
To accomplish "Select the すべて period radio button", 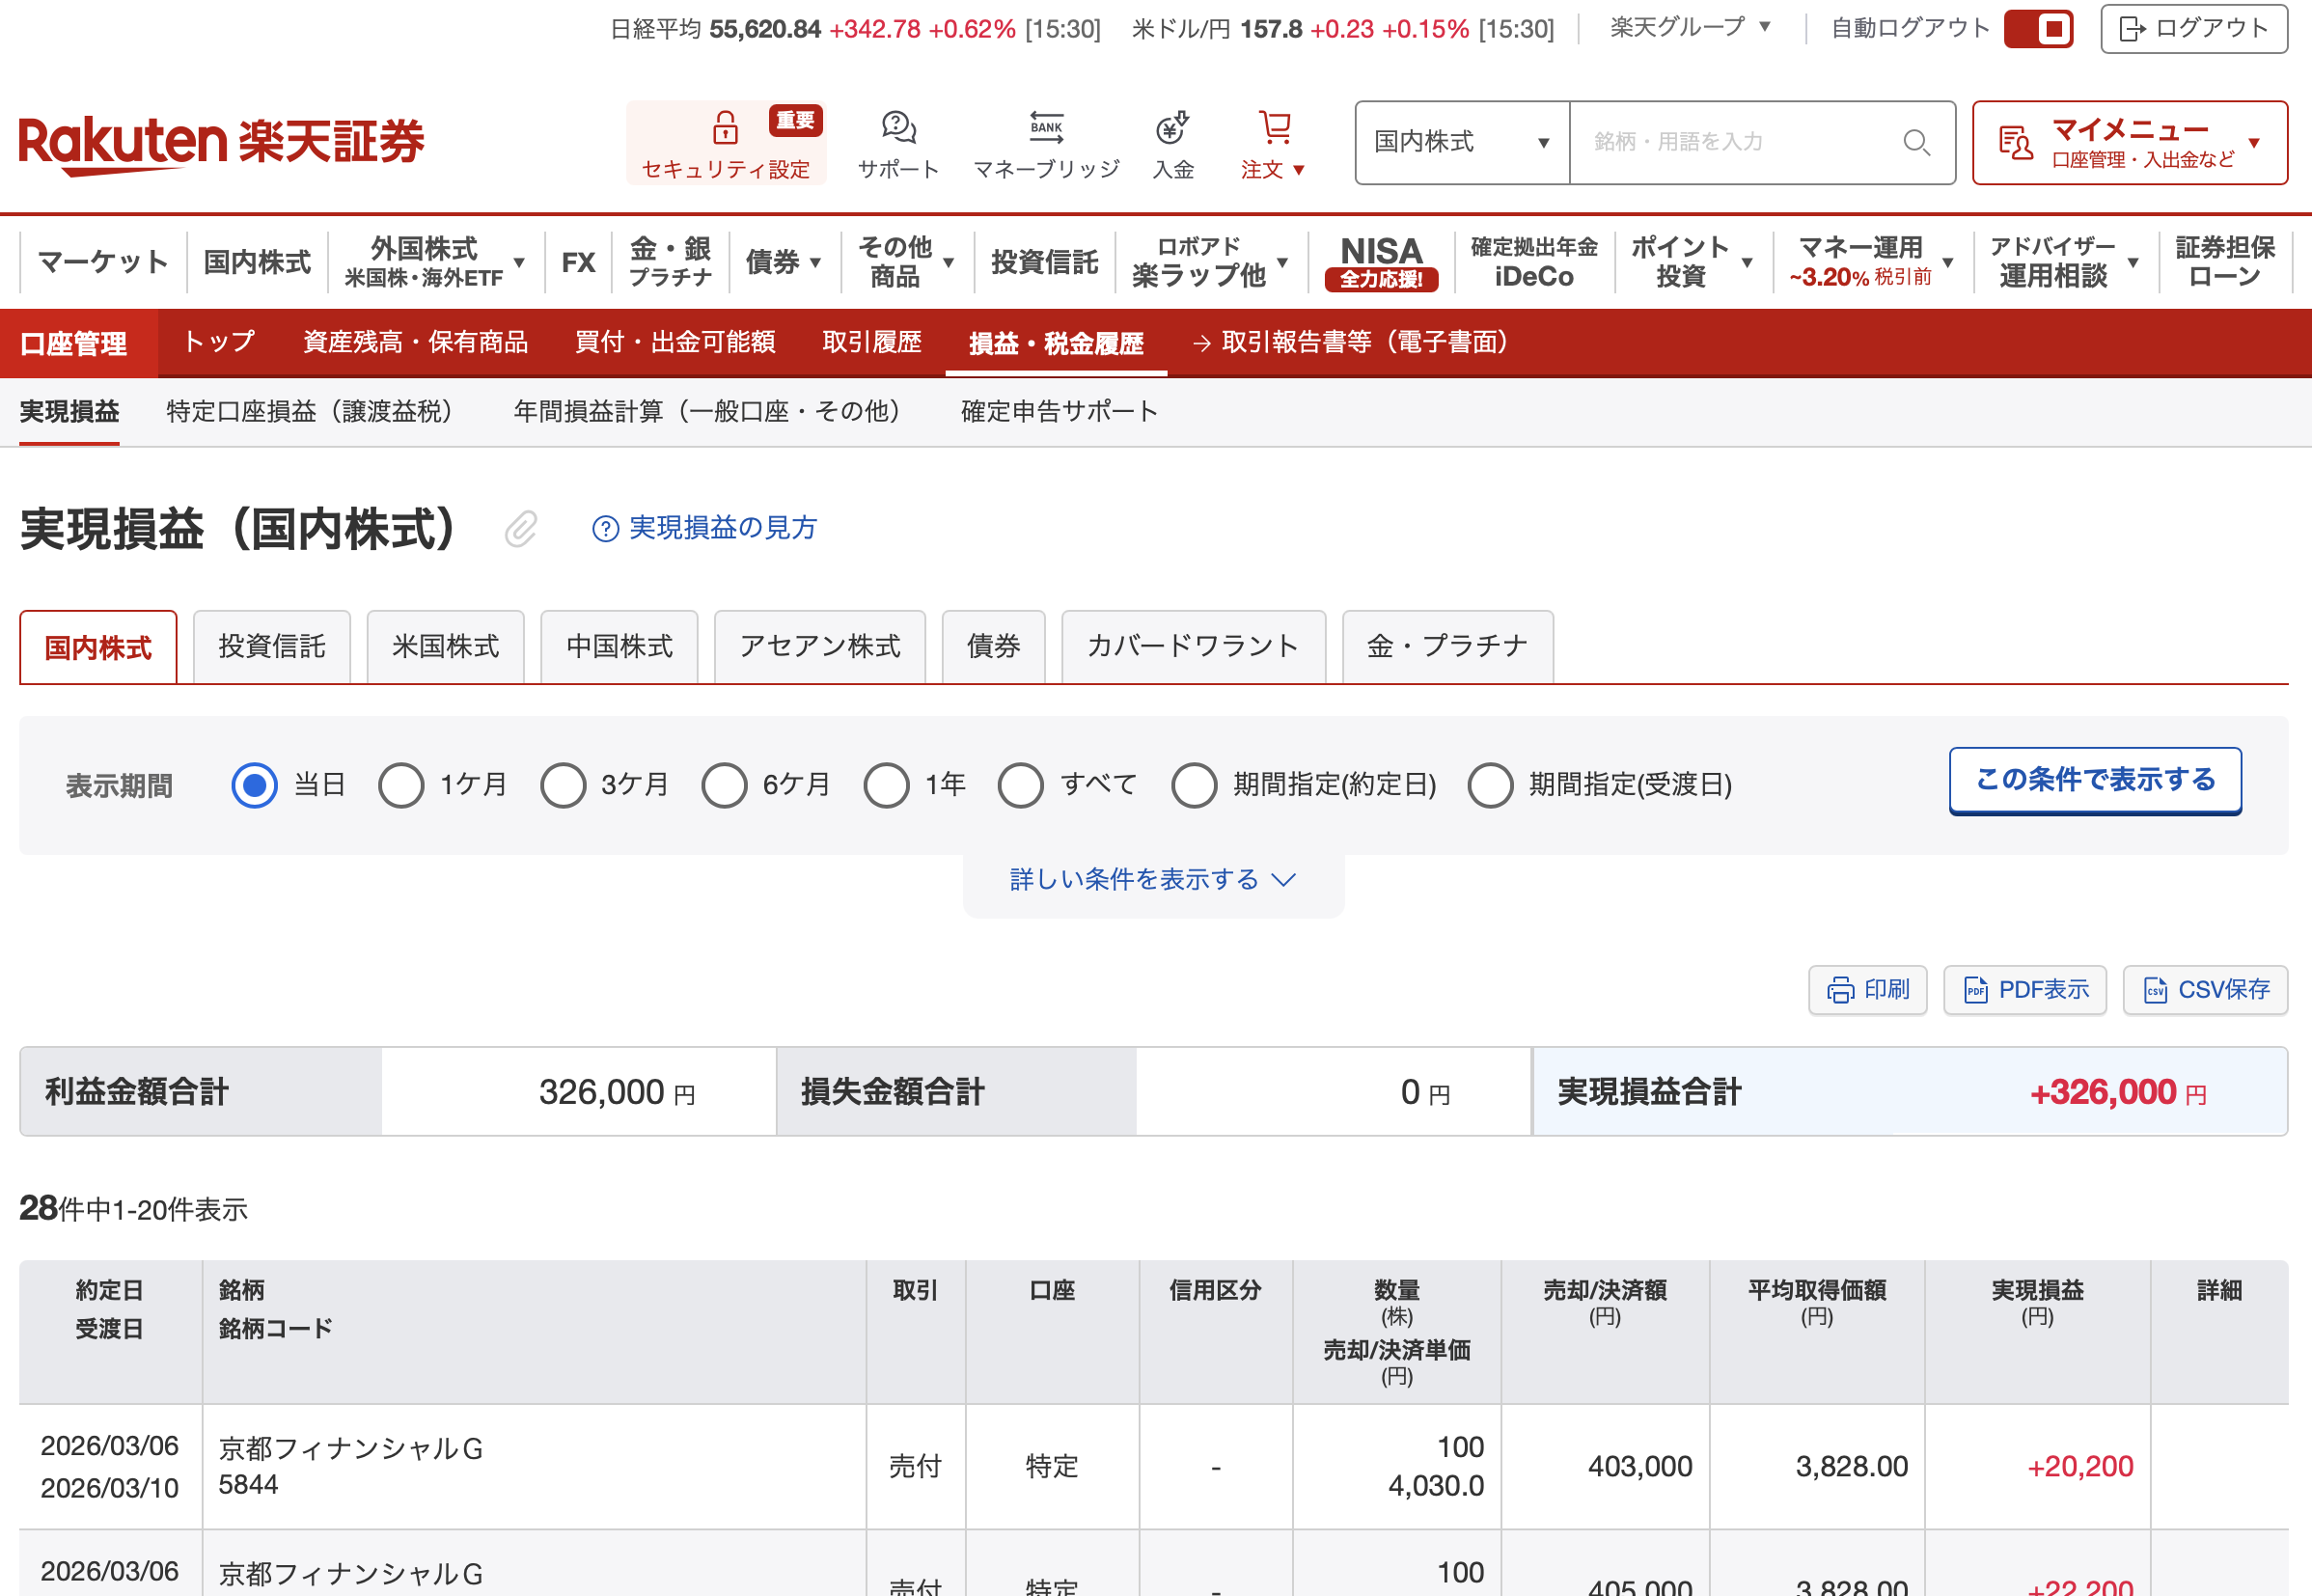I will (1021, 785).
